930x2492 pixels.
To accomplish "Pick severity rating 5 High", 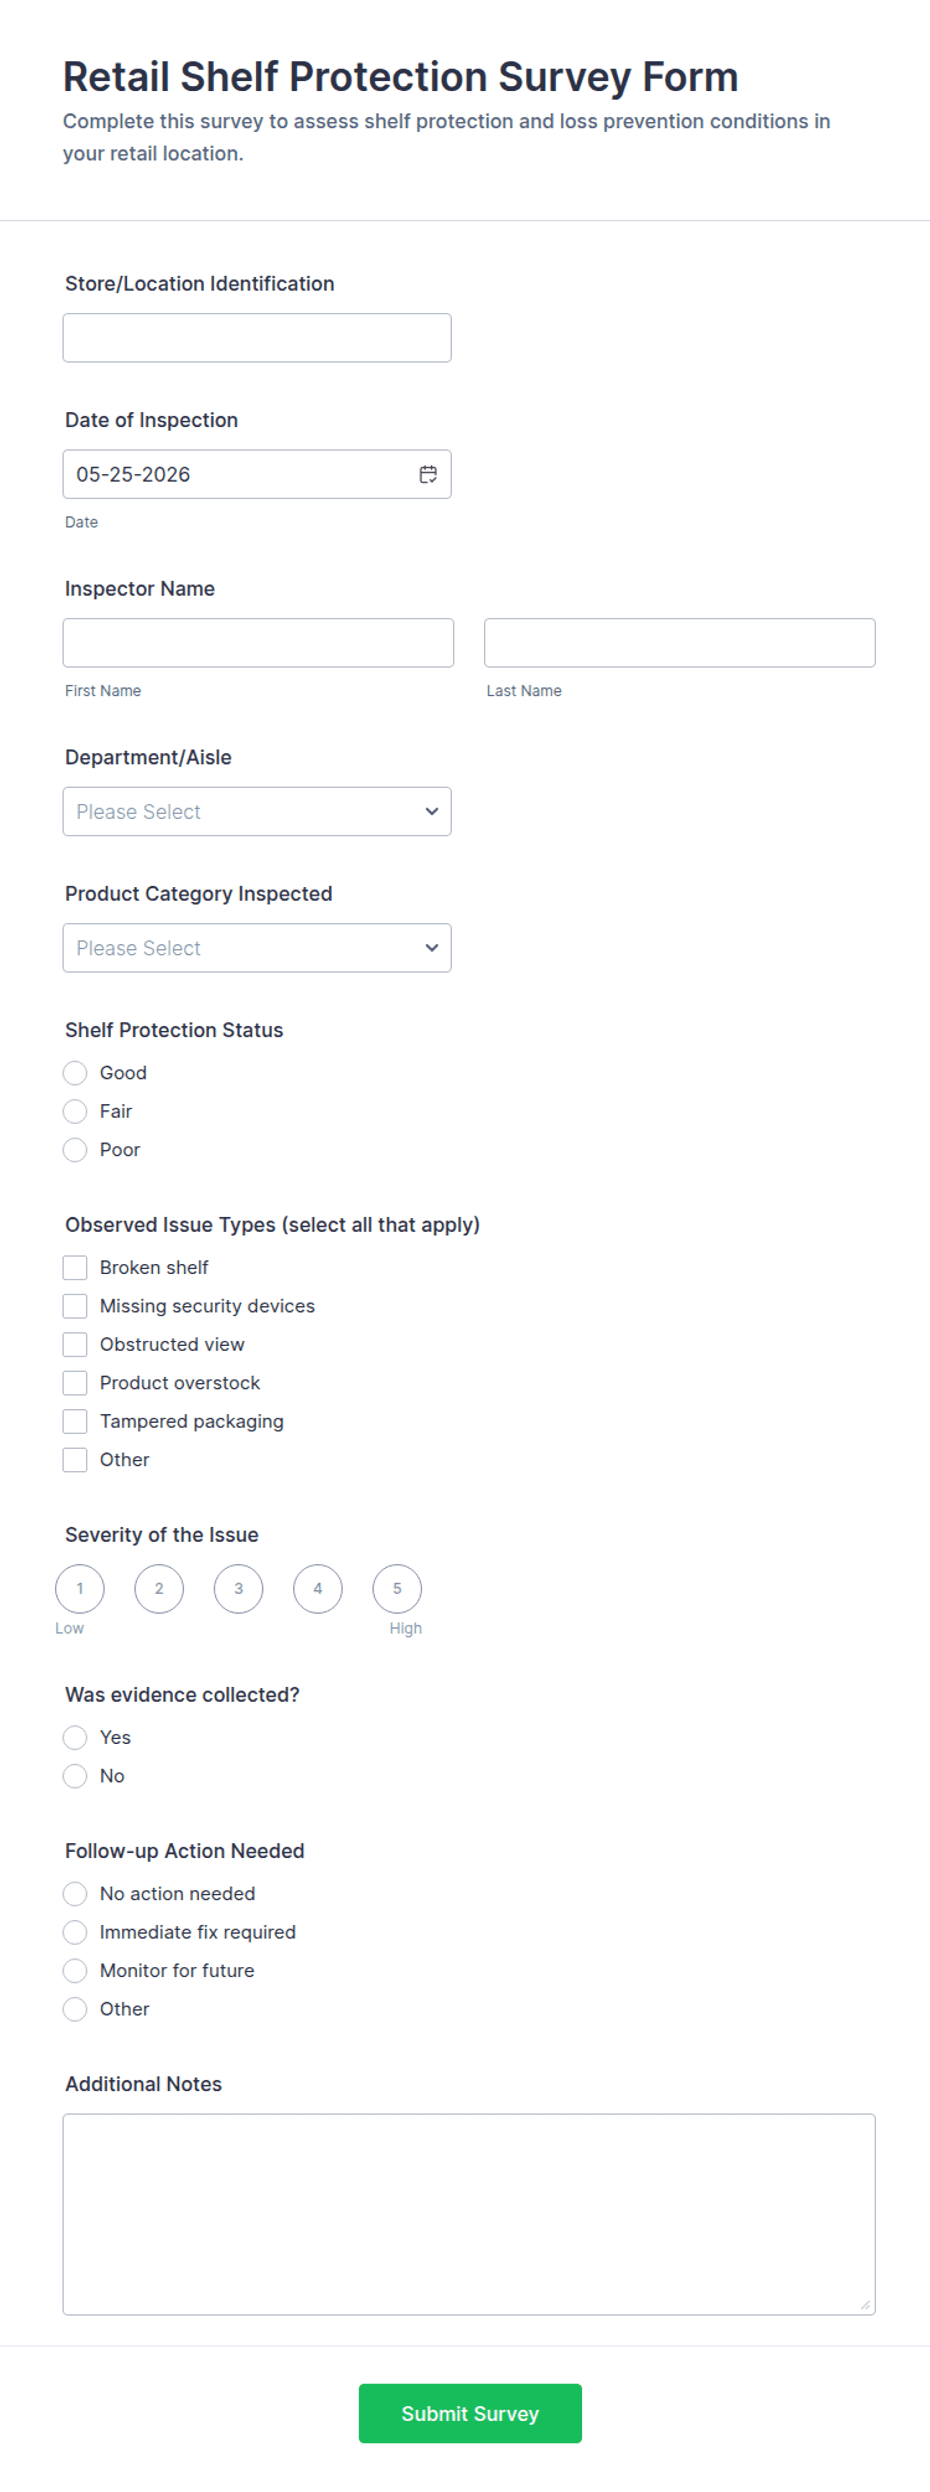I will [397, 1588].
